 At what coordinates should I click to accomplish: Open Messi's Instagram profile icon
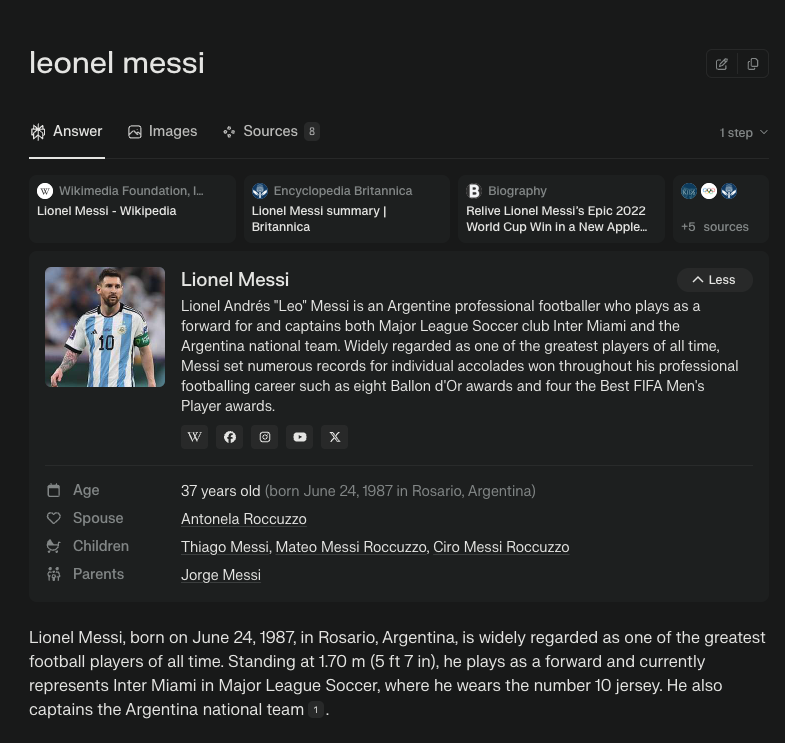tap(264, 437)
